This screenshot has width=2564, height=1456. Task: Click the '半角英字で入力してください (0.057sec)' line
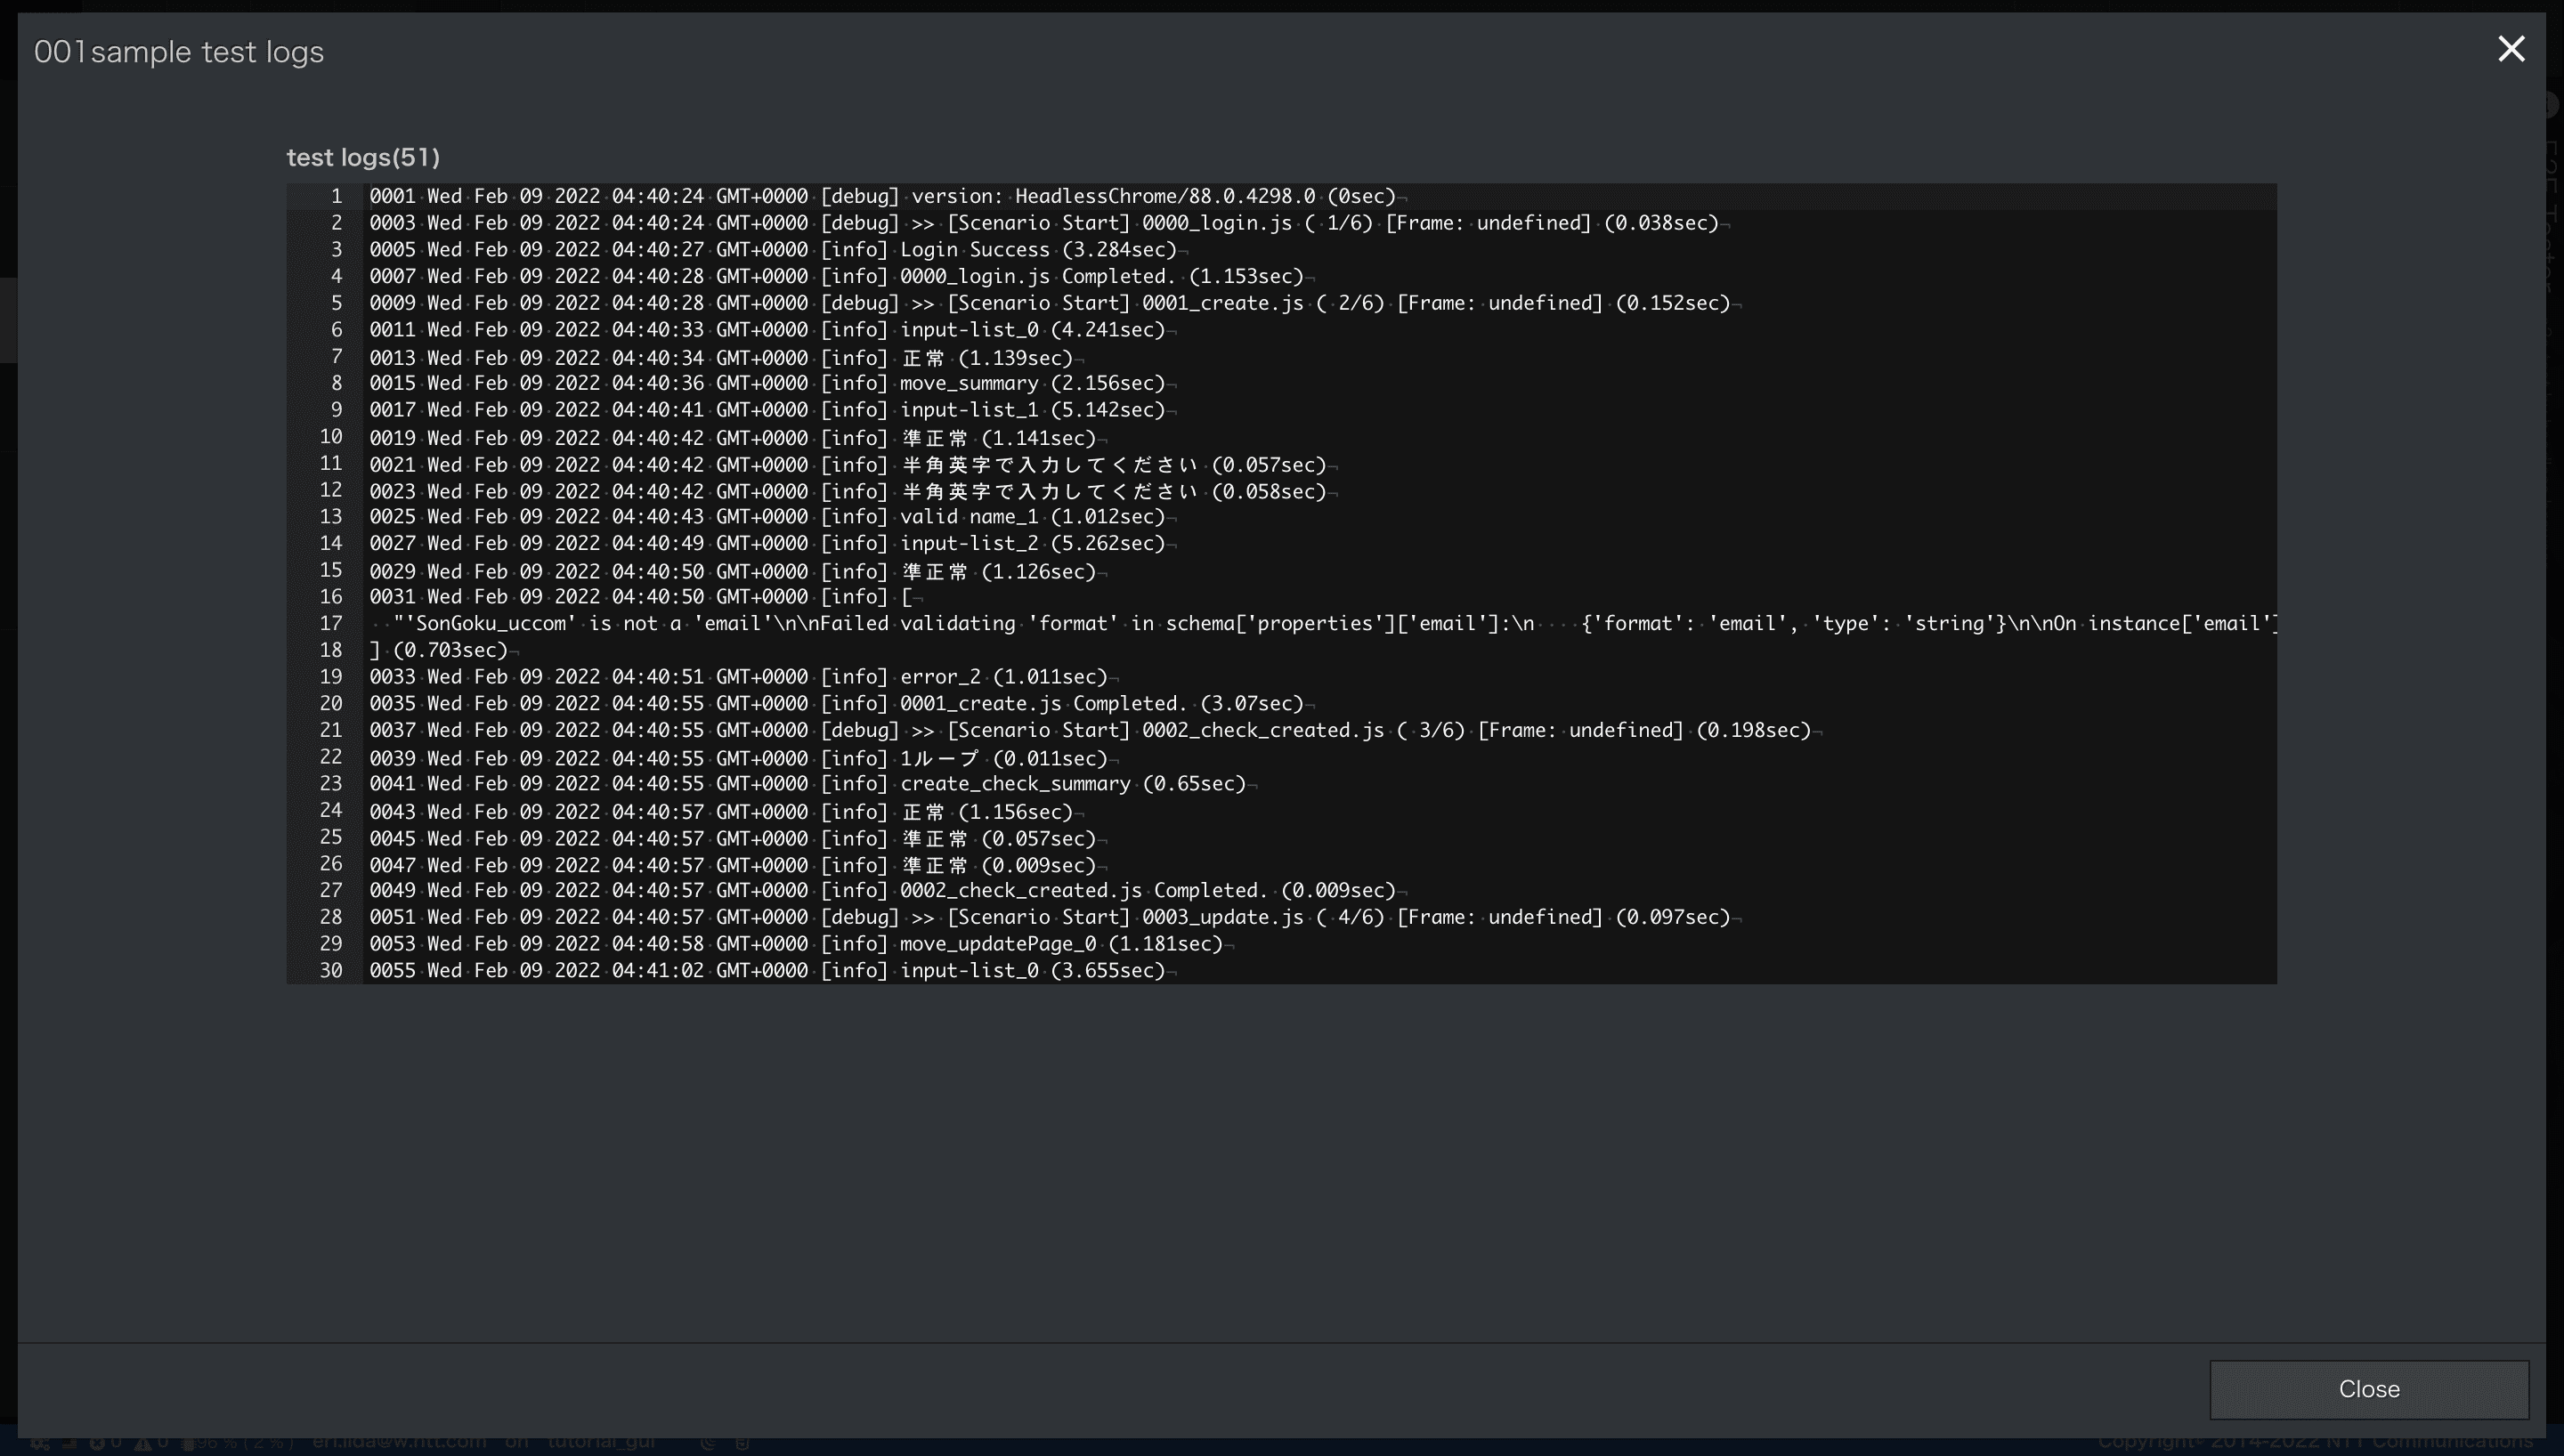[x=854, y=464]
